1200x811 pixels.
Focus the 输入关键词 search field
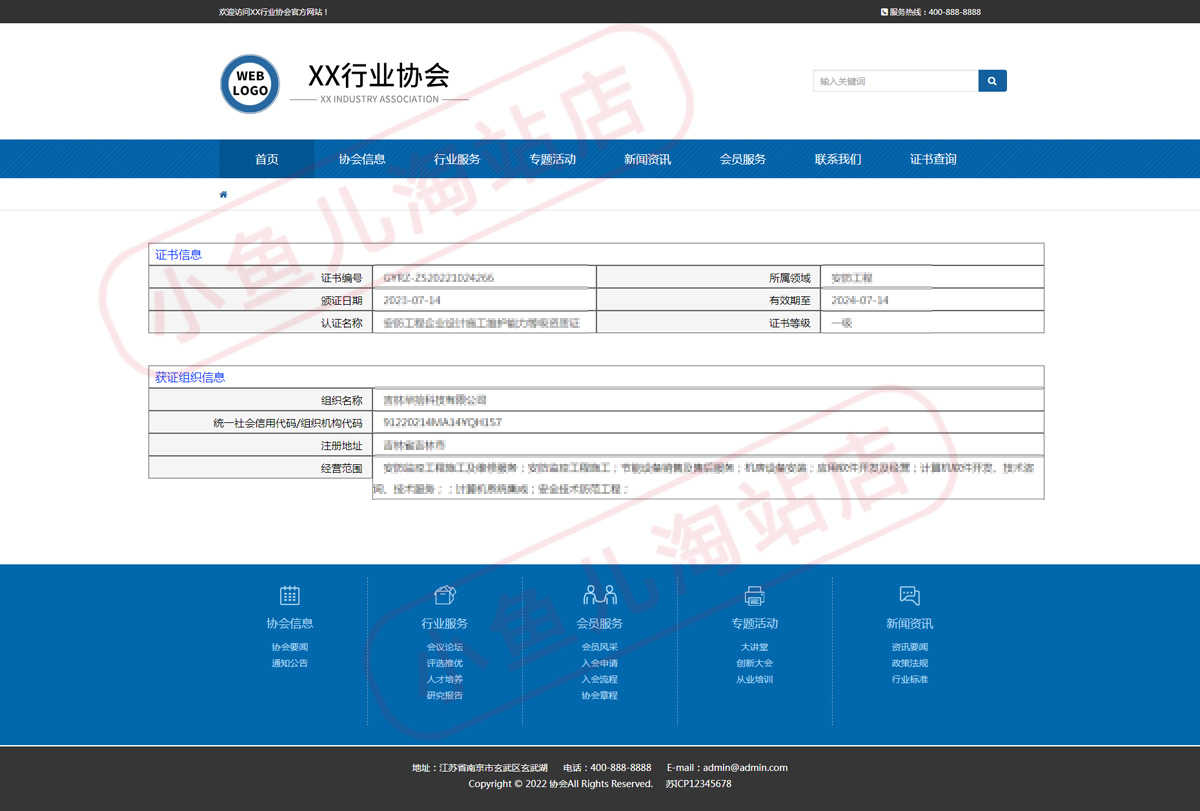(x=895, y=81)
